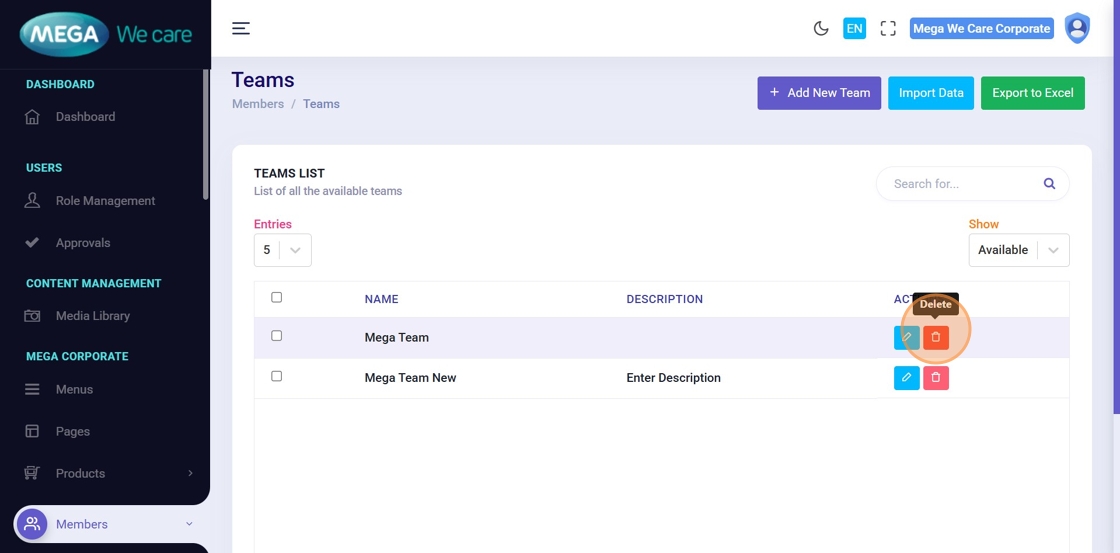Open the Entries count dropdown
The height and width of the screenshot is (553, 1120).
coord(283,250)
